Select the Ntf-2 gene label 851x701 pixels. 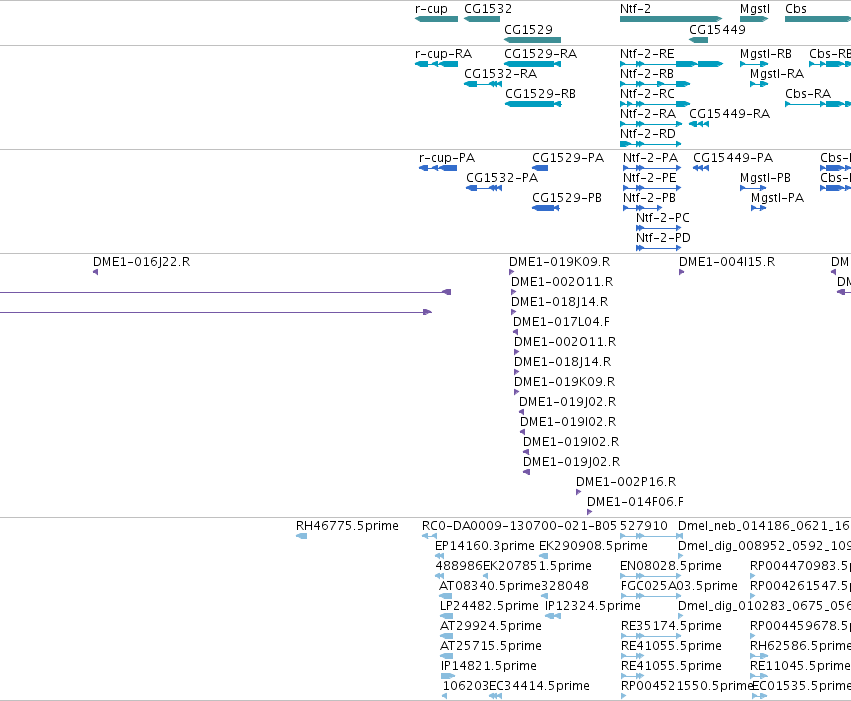pyautogui.click(x=635, y=9)
